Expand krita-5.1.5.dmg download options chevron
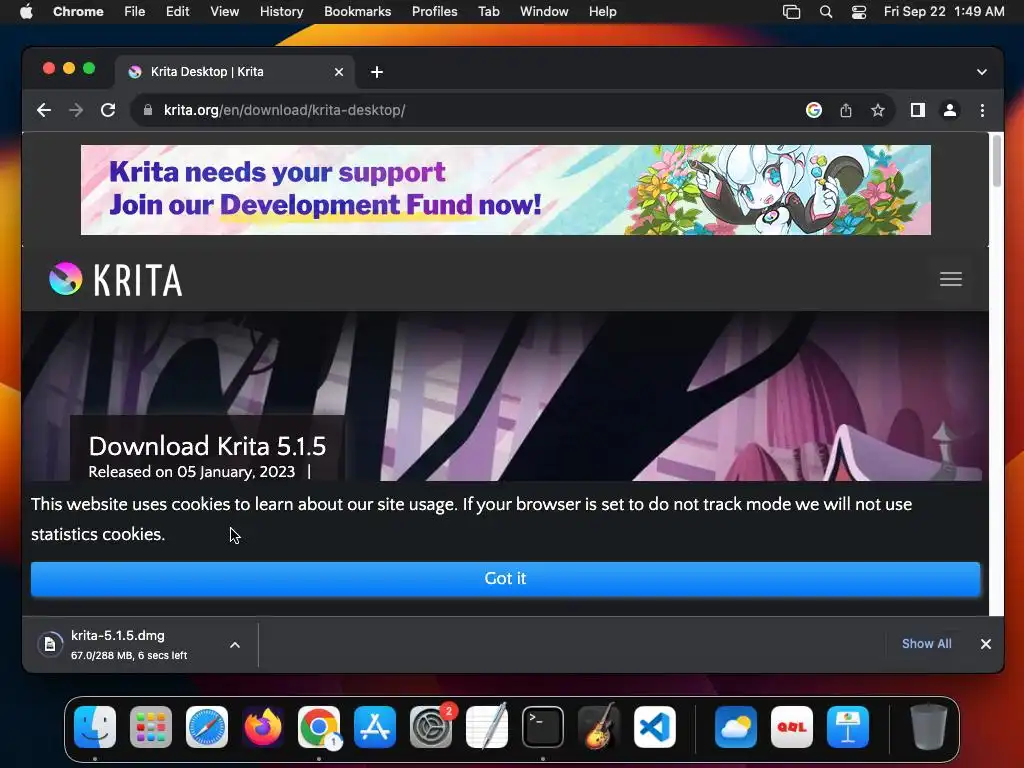This screenshot has width=1024, height=768. pyautogui.click(x=235, y=645)
